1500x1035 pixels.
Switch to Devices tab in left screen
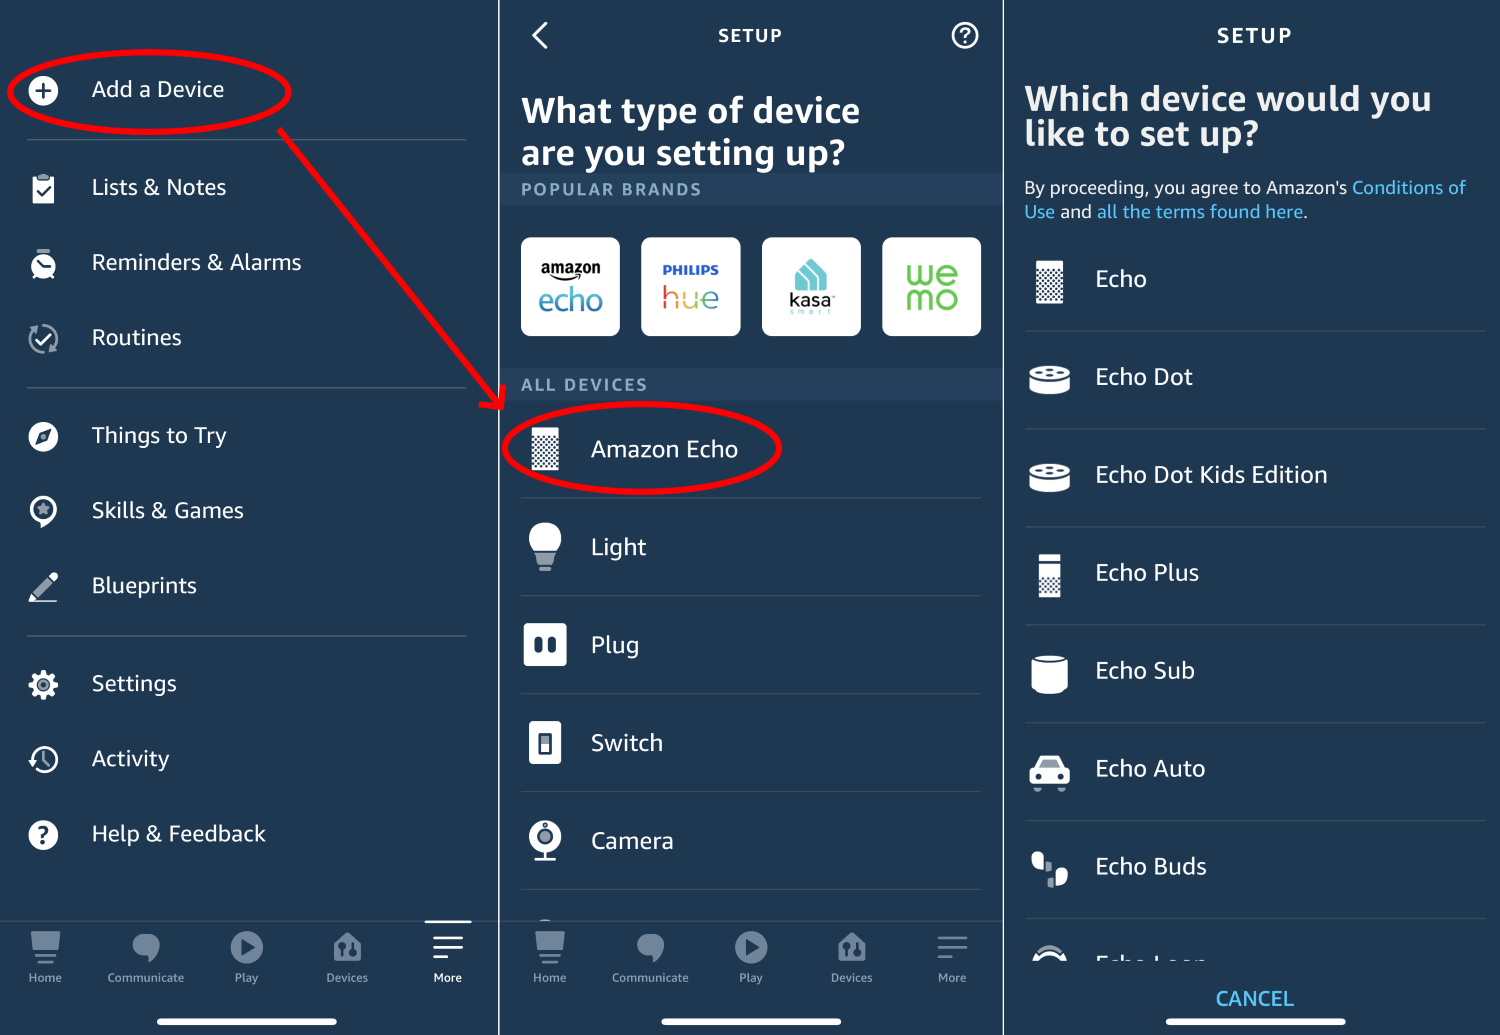click(x=347, y=957)
